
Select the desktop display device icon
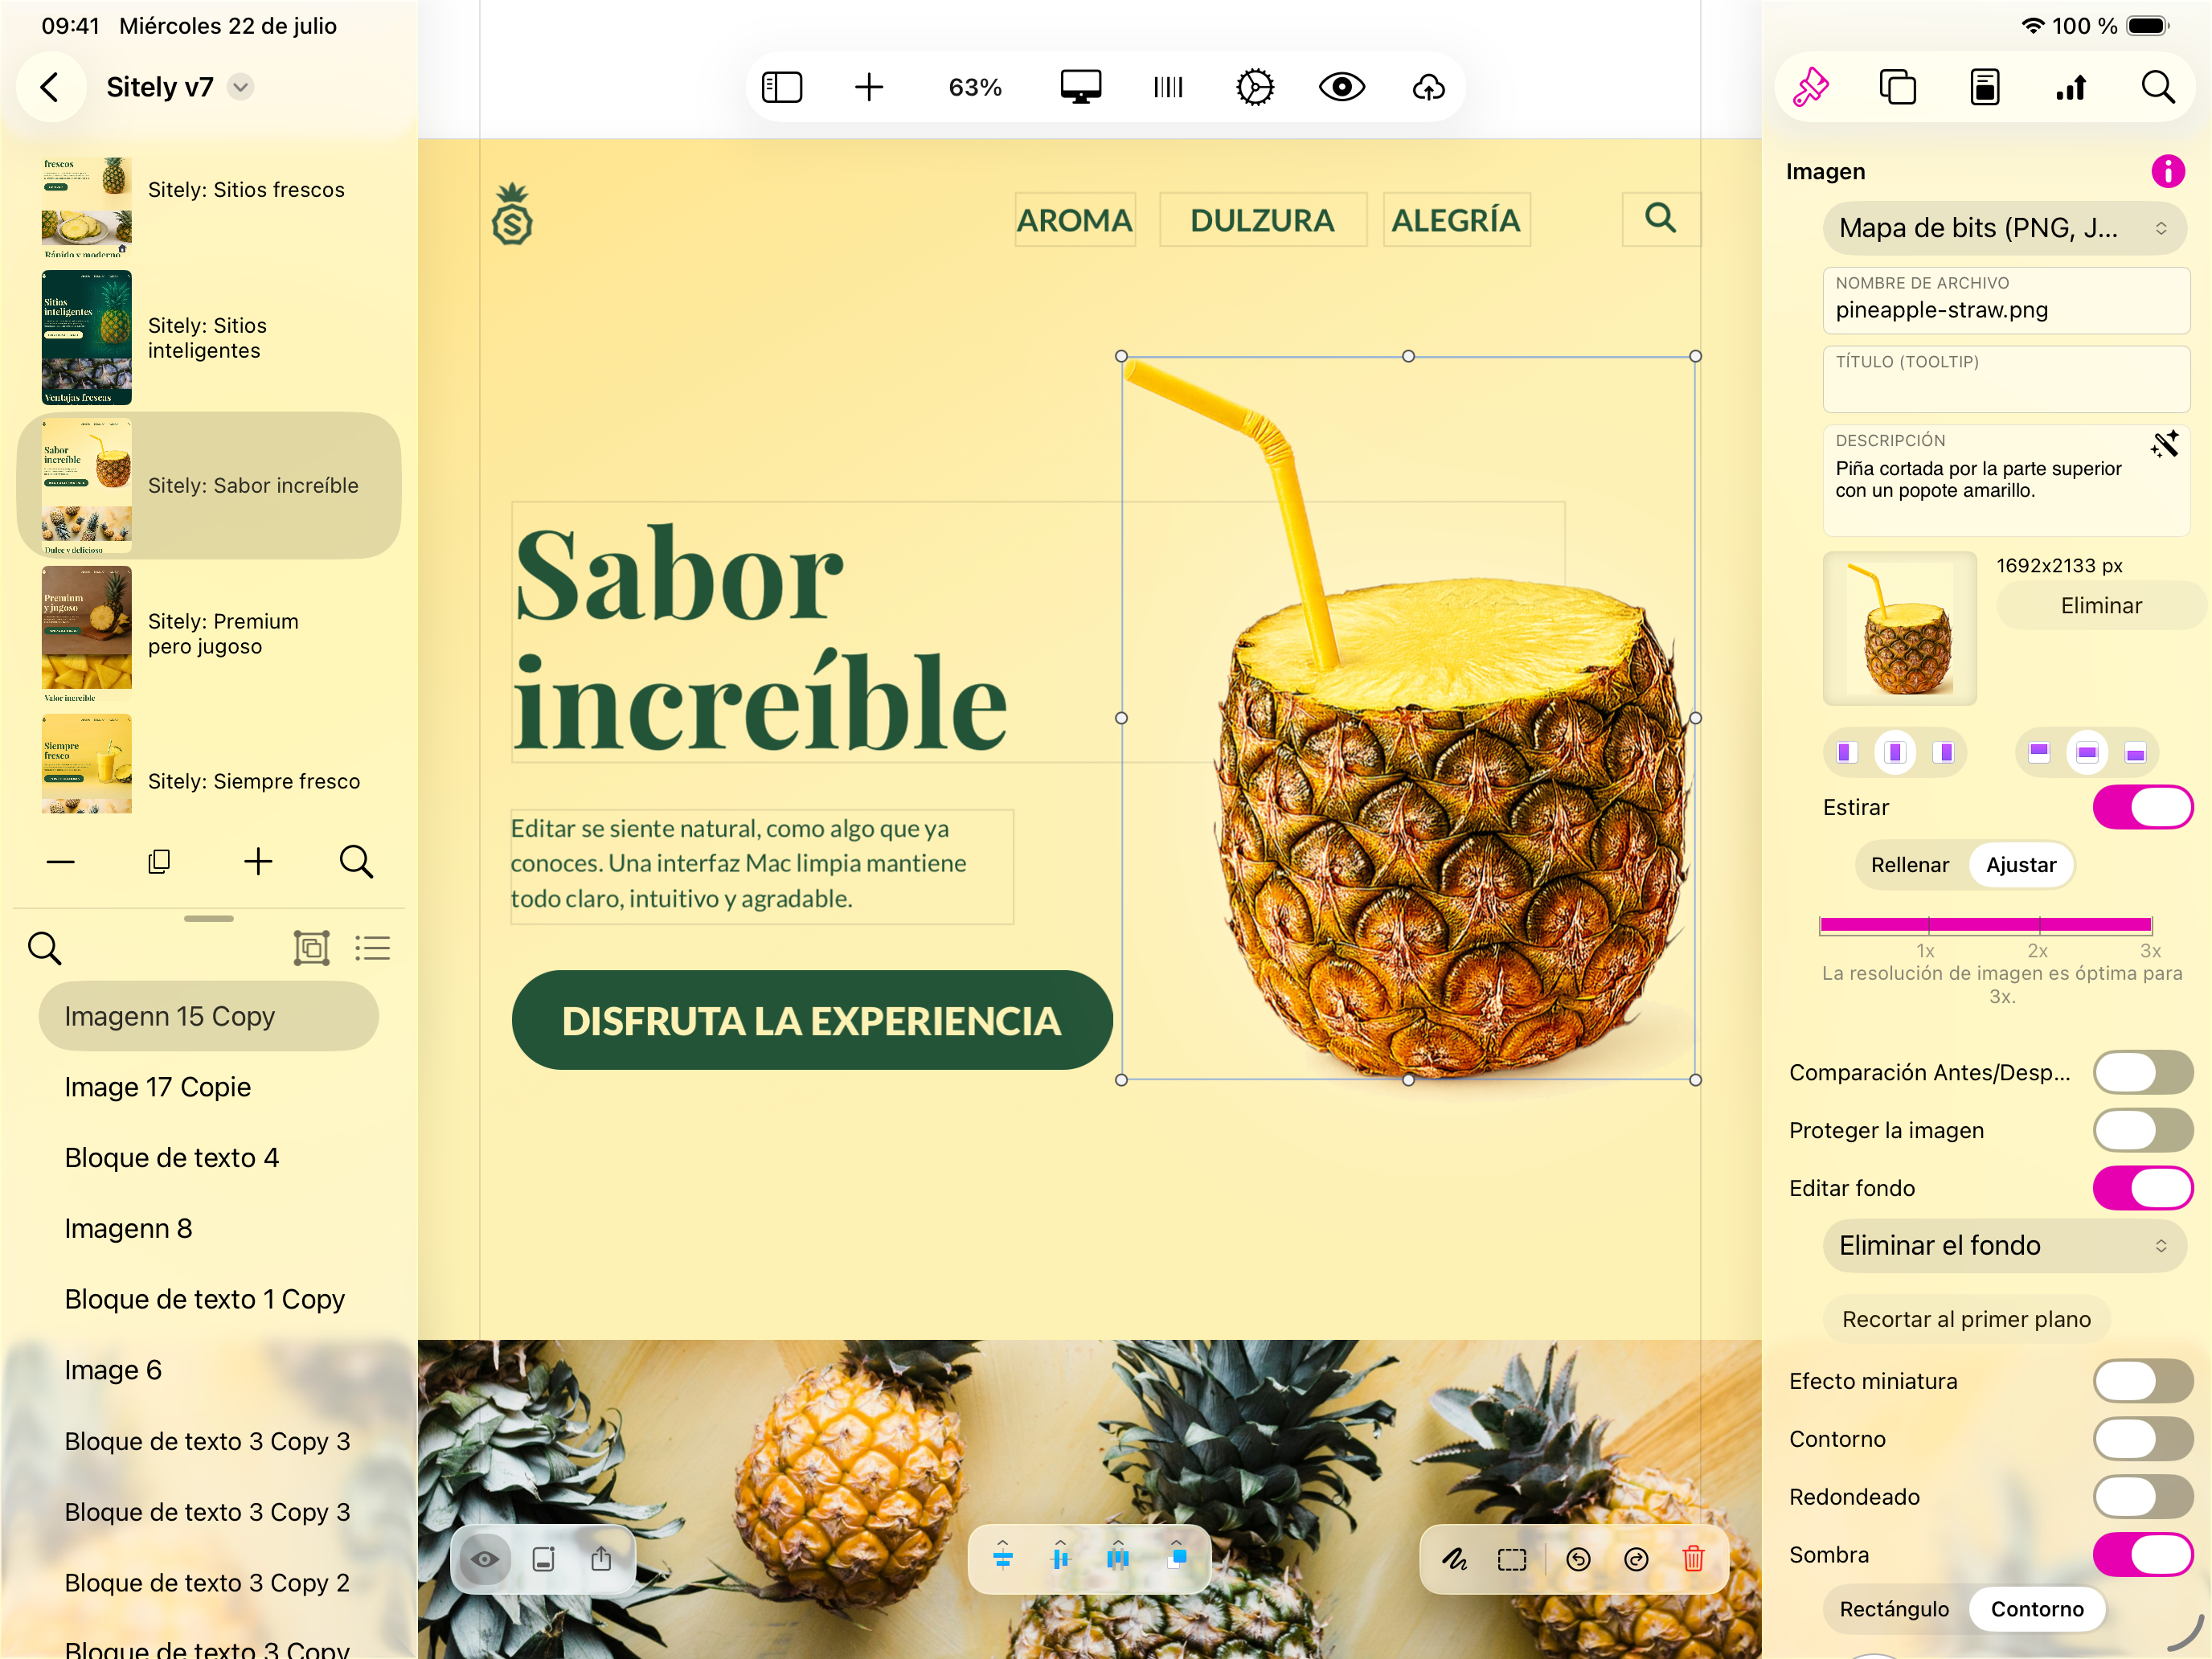pyautogui.click(x=1081, y=87)
